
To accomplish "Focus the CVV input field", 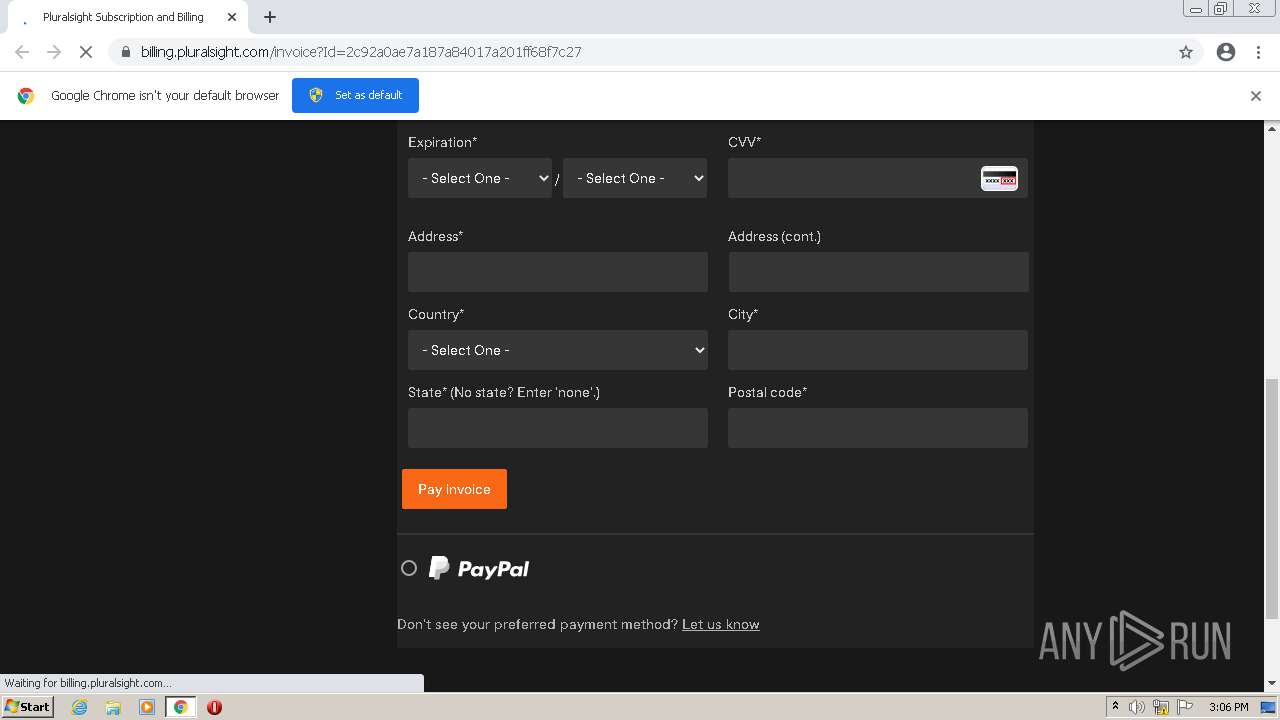I will pos(878,178).
